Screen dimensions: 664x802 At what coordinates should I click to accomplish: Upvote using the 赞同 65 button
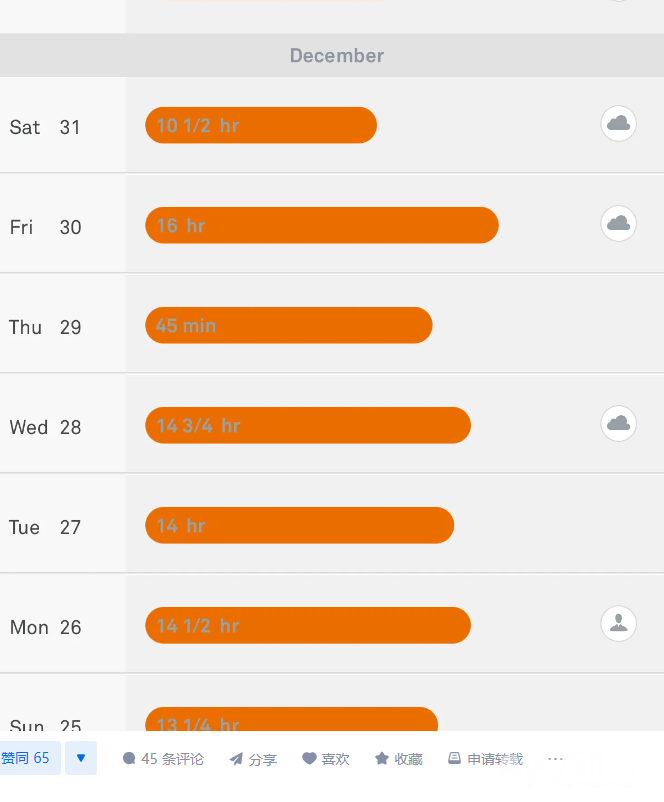(28, 758)
